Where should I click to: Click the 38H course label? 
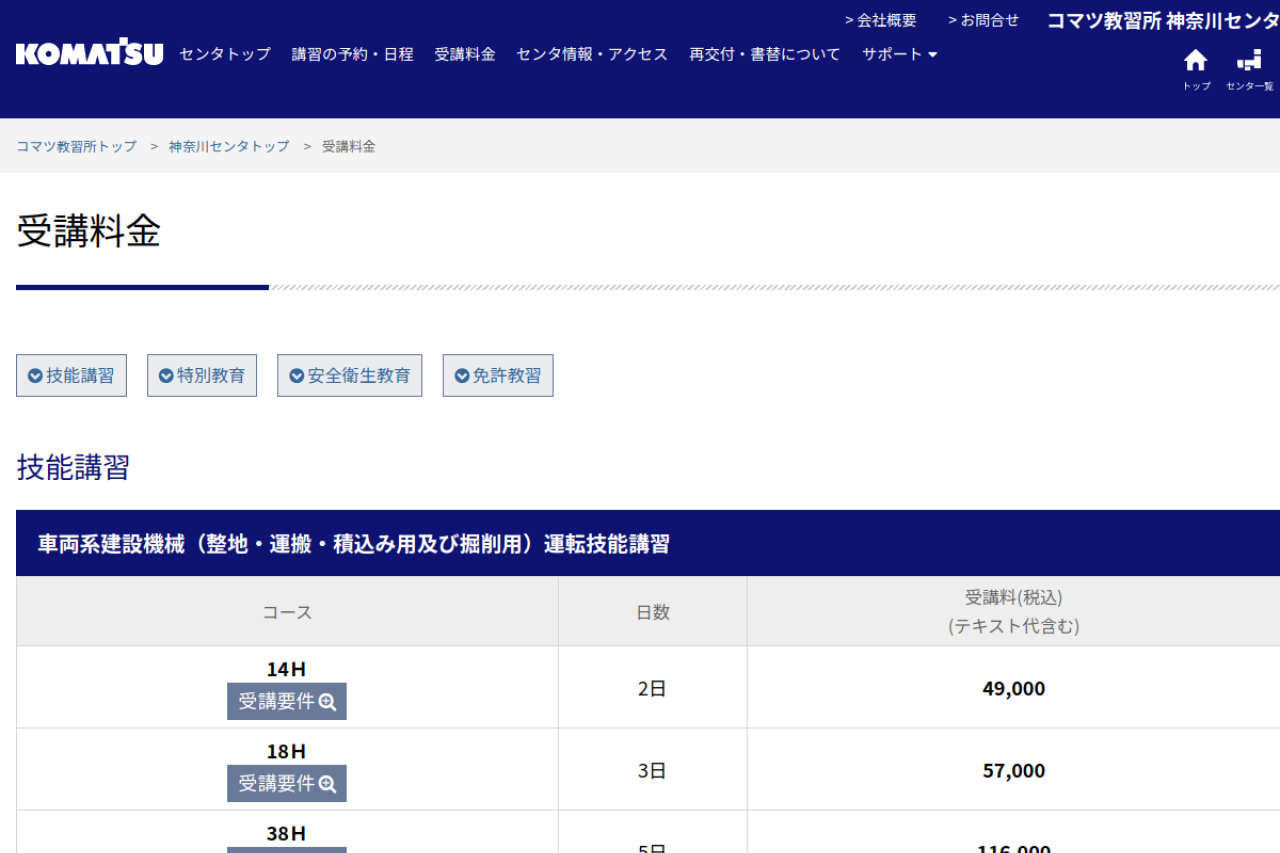(286, 833)
